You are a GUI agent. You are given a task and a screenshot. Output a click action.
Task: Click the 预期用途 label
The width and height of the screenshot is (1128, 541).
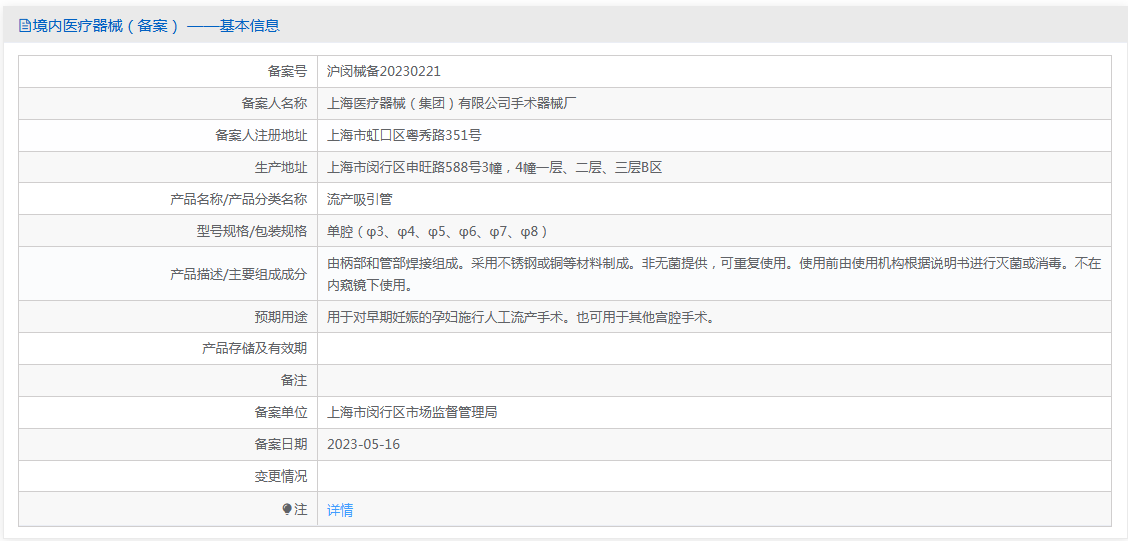pyautogui.click(x=281, y=317)
